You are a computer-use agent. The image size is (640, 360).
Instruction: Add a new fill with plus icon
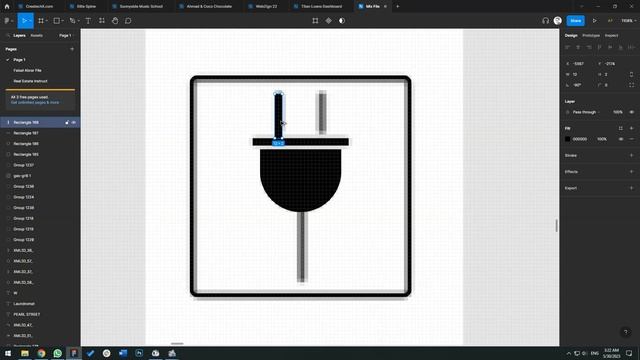click(631, 128)
